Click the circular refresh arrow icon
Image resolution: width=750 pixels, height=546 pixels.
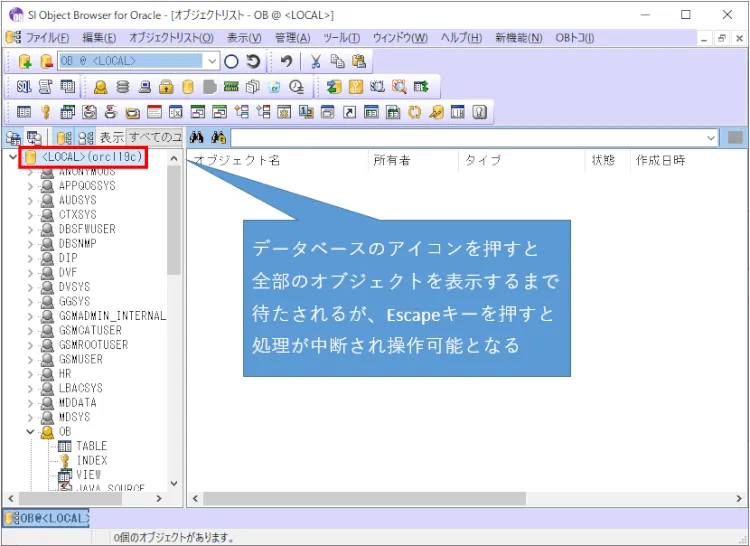(x=253, y=61)
